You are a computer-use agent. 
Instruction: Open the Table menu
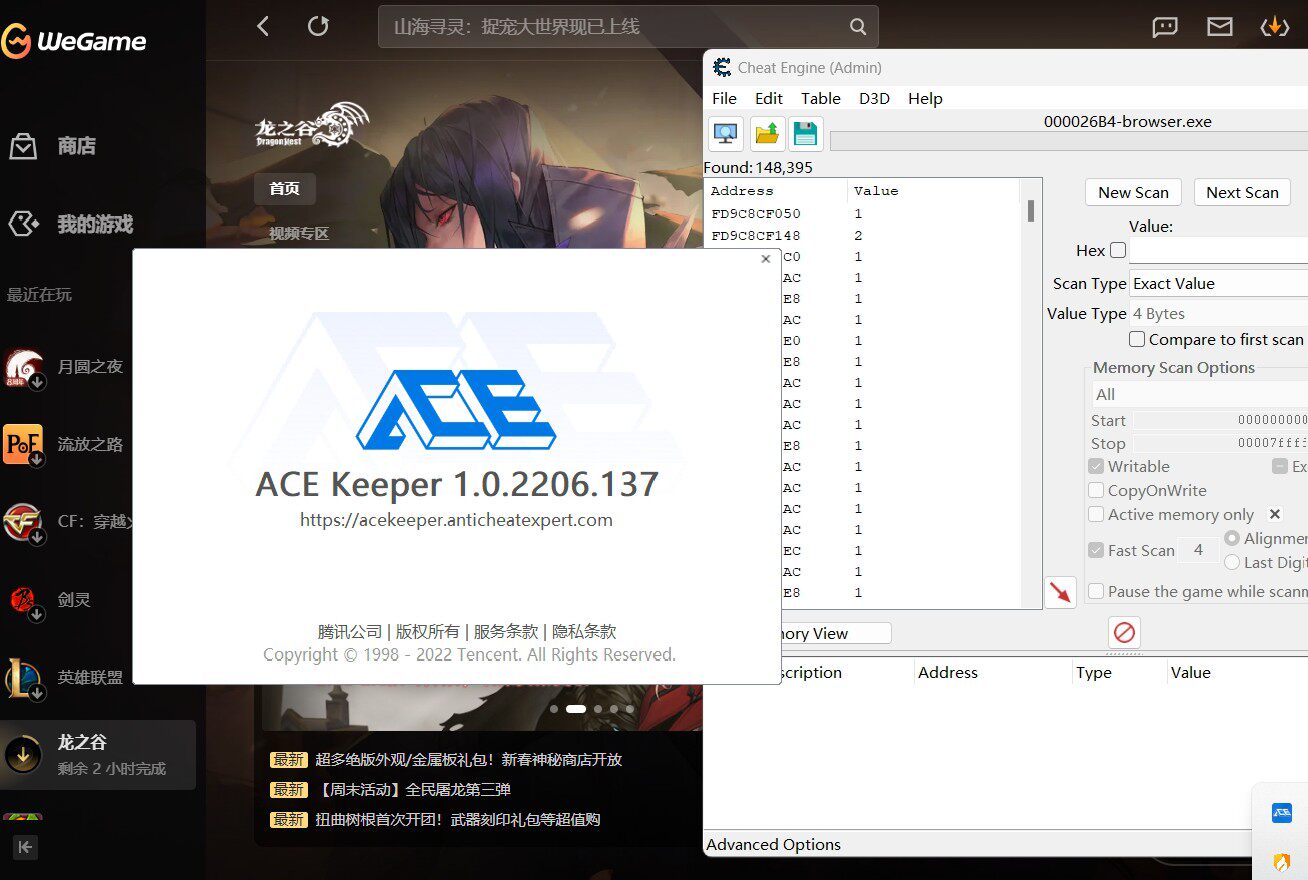tap(821, 98)
